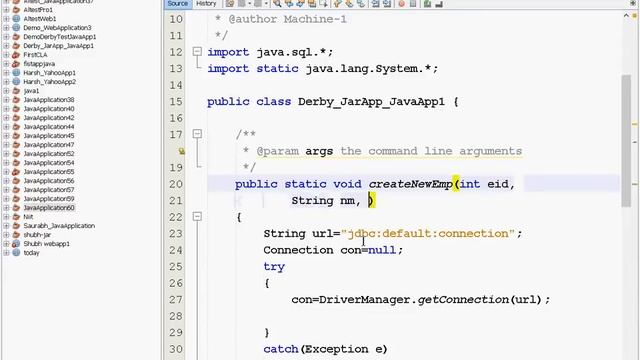
Task: Select the JavaApplication52 project
Action: point(49,154)
